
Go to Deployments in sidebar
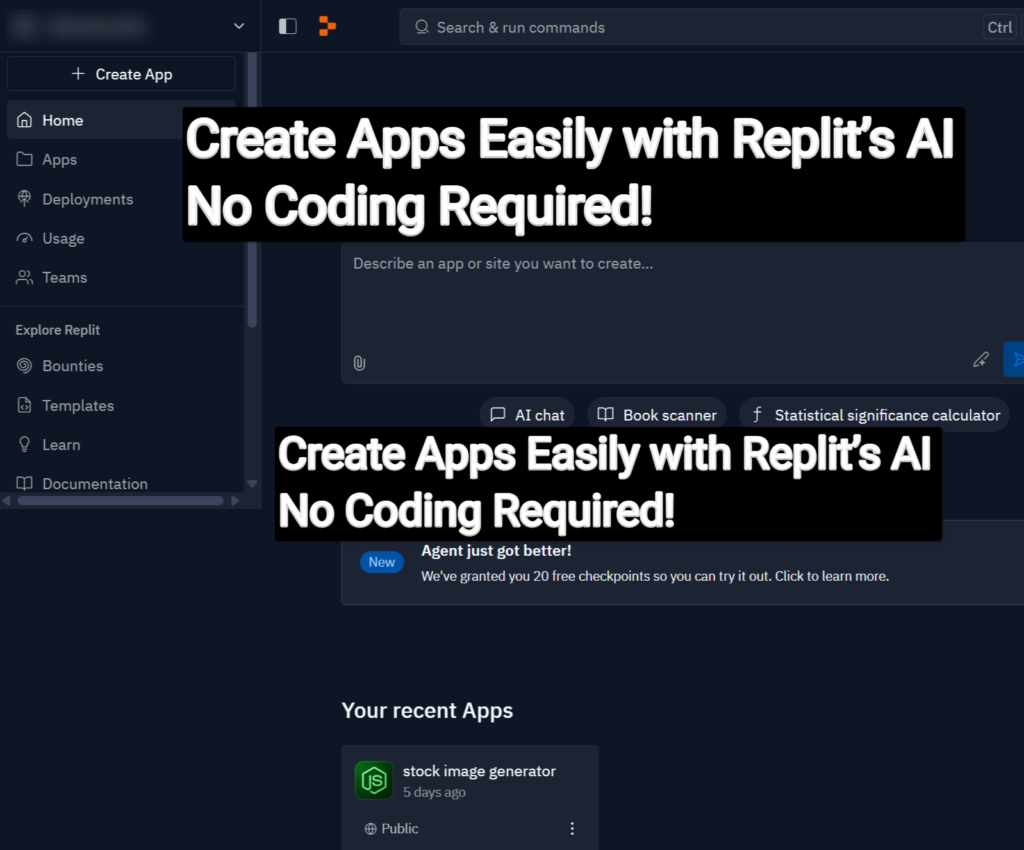[87, 199]
